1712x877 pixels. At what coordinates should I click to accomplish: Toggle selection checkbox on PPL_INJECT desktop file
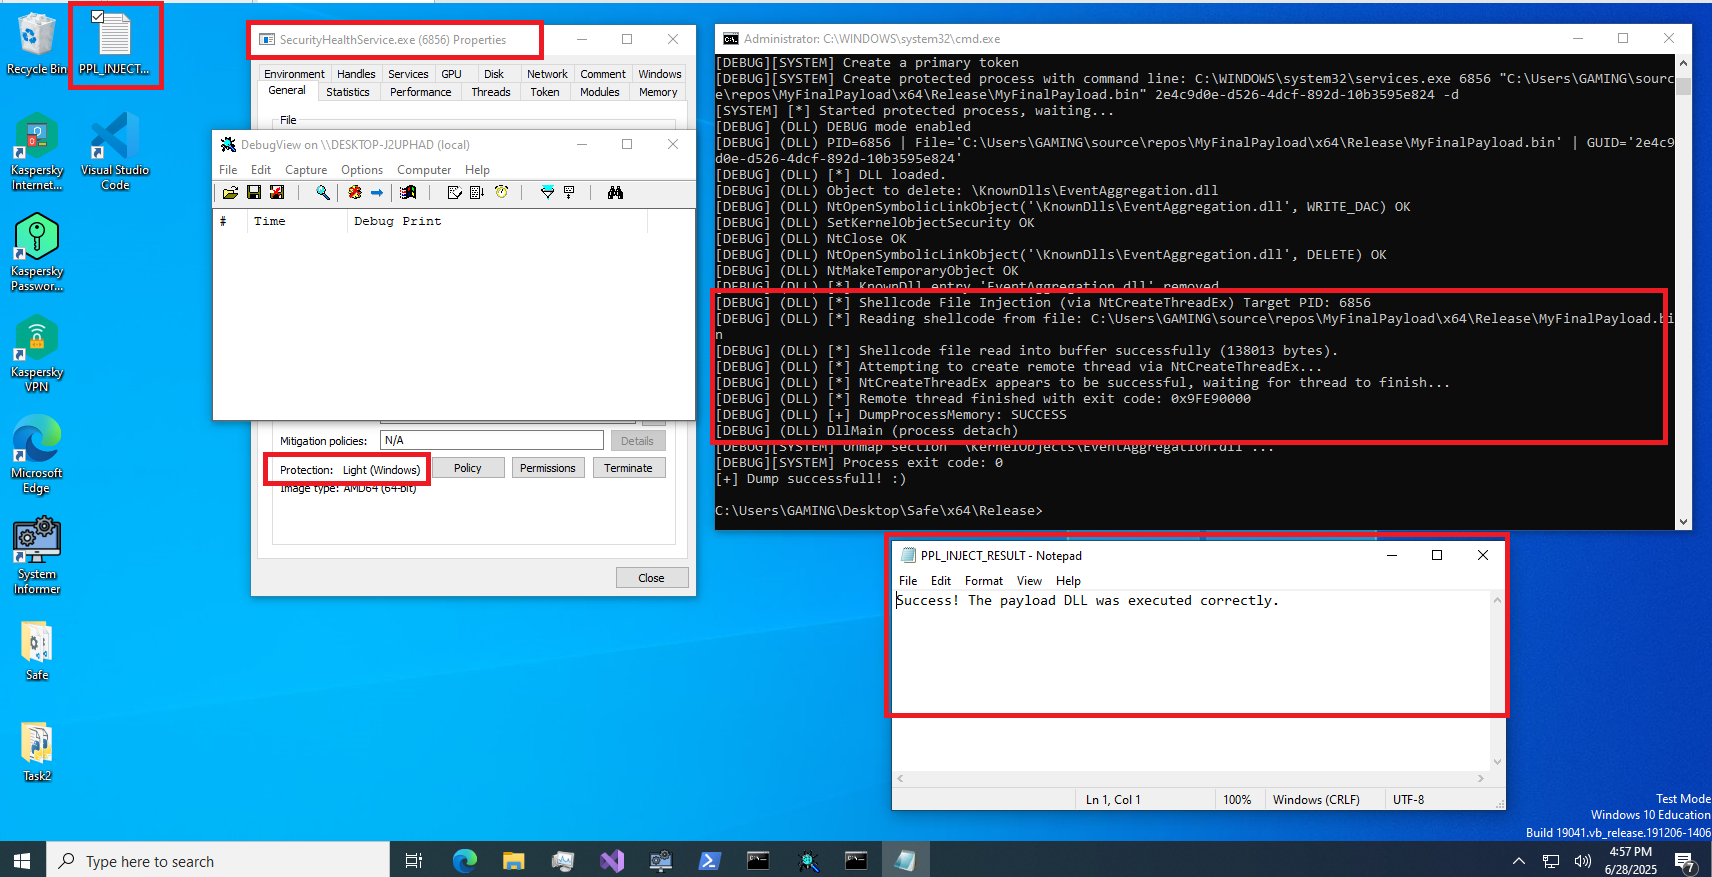97,16
